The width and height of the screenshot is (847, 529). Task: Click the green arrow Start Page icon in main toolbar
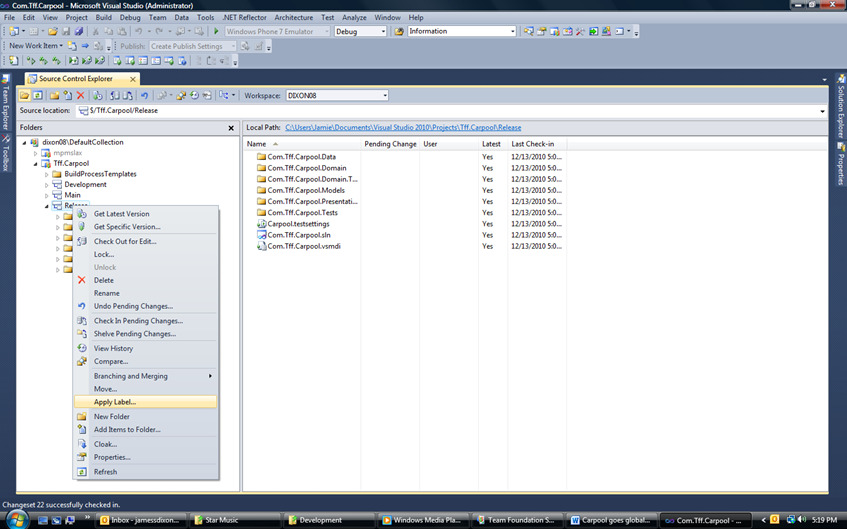click(x=593, y=31)
